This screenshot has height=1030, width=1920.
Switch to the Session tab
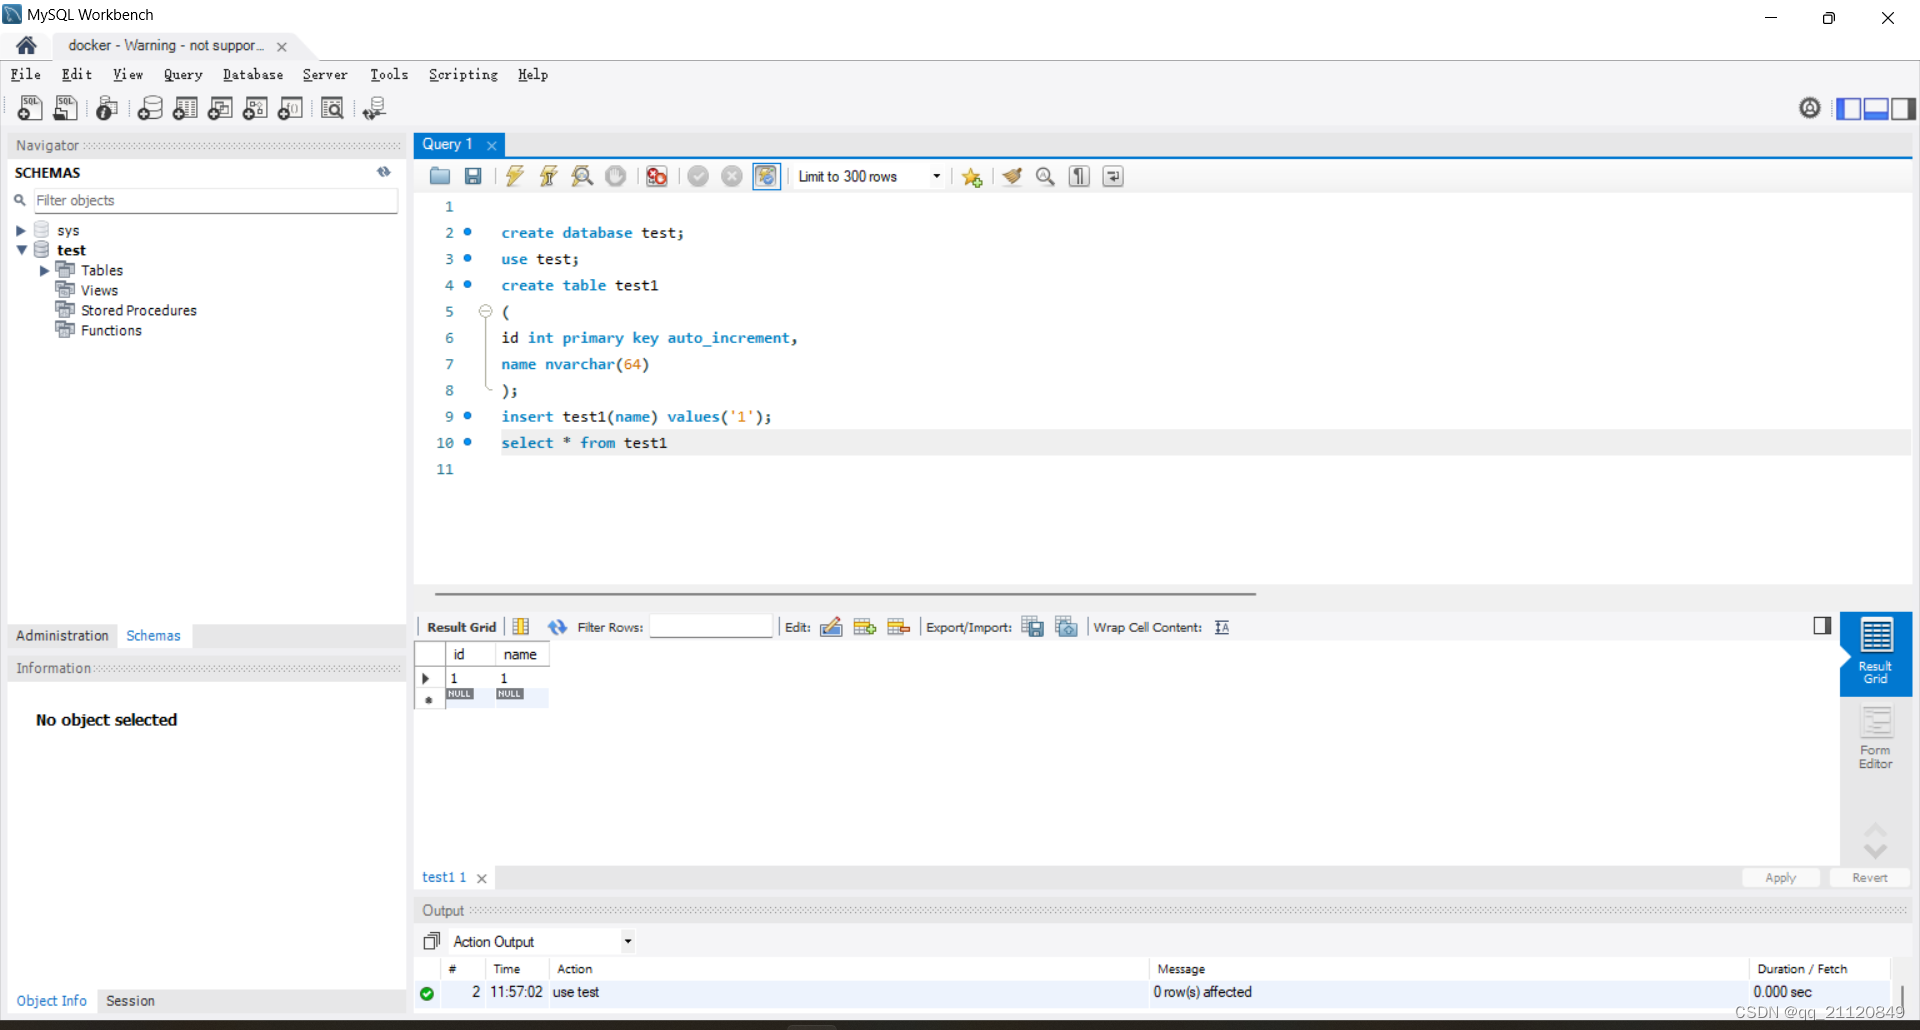click(x=130, y=1000)
